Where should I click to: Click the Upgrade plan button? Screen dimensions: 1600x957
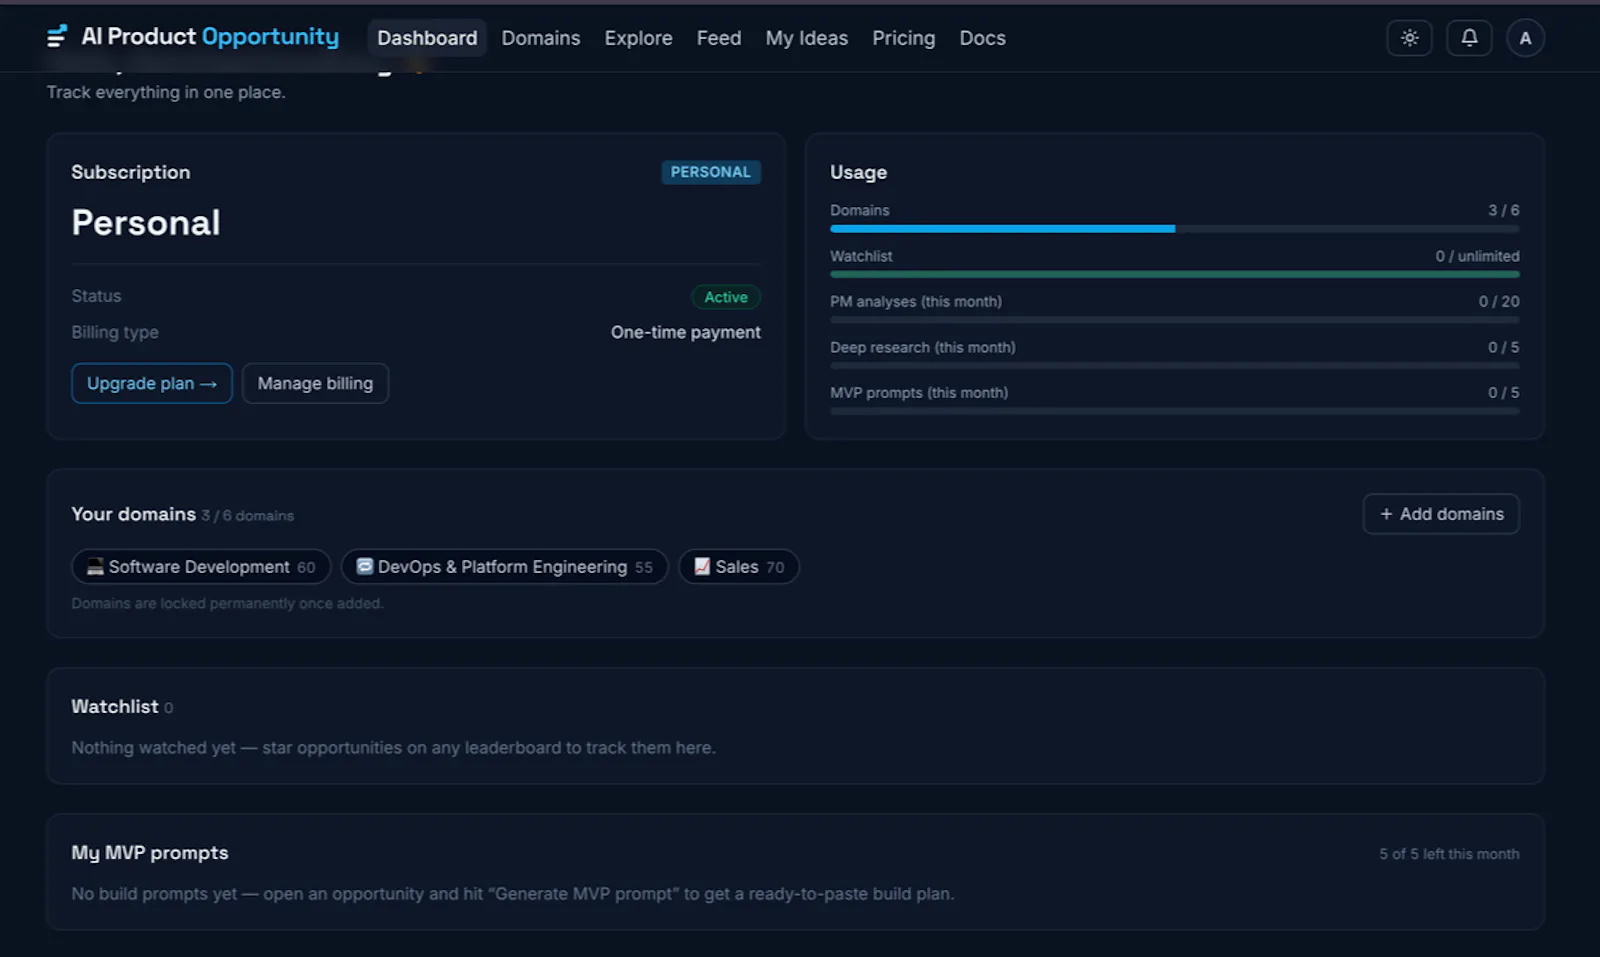click(152, 383)
